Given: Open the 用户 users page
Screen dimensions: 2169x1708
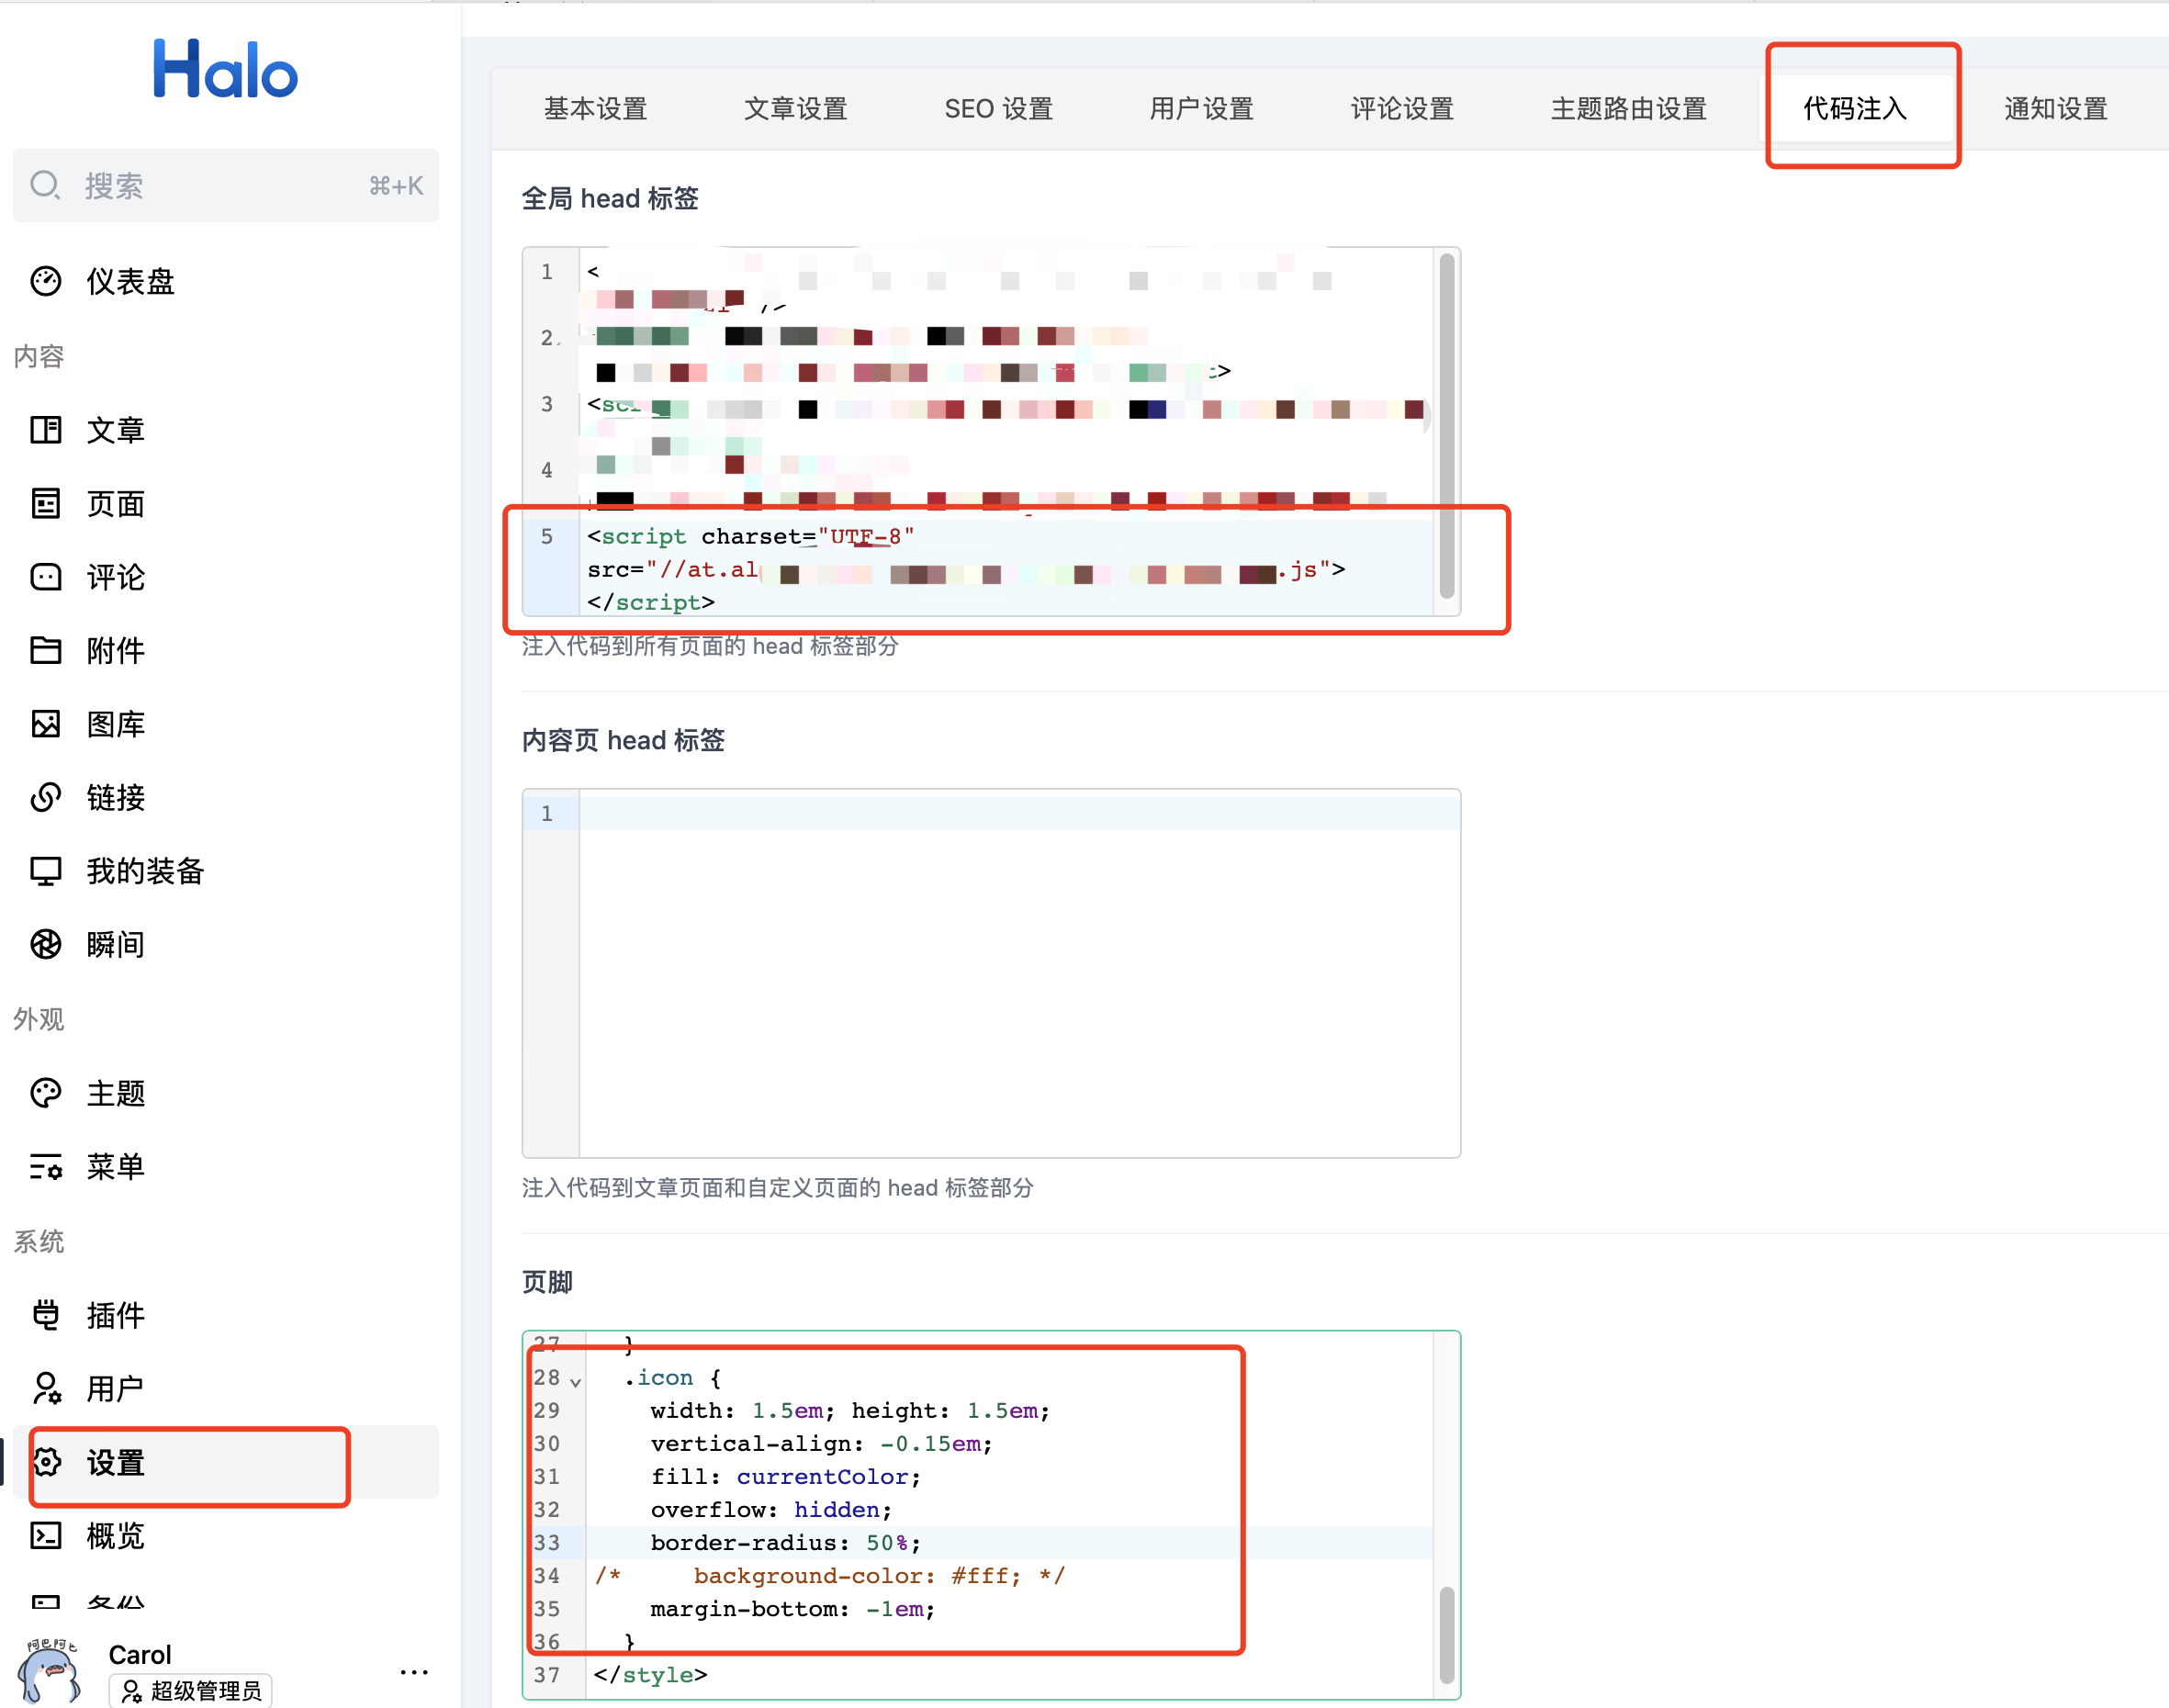Looking at the screenshot, I should 115,1388.
